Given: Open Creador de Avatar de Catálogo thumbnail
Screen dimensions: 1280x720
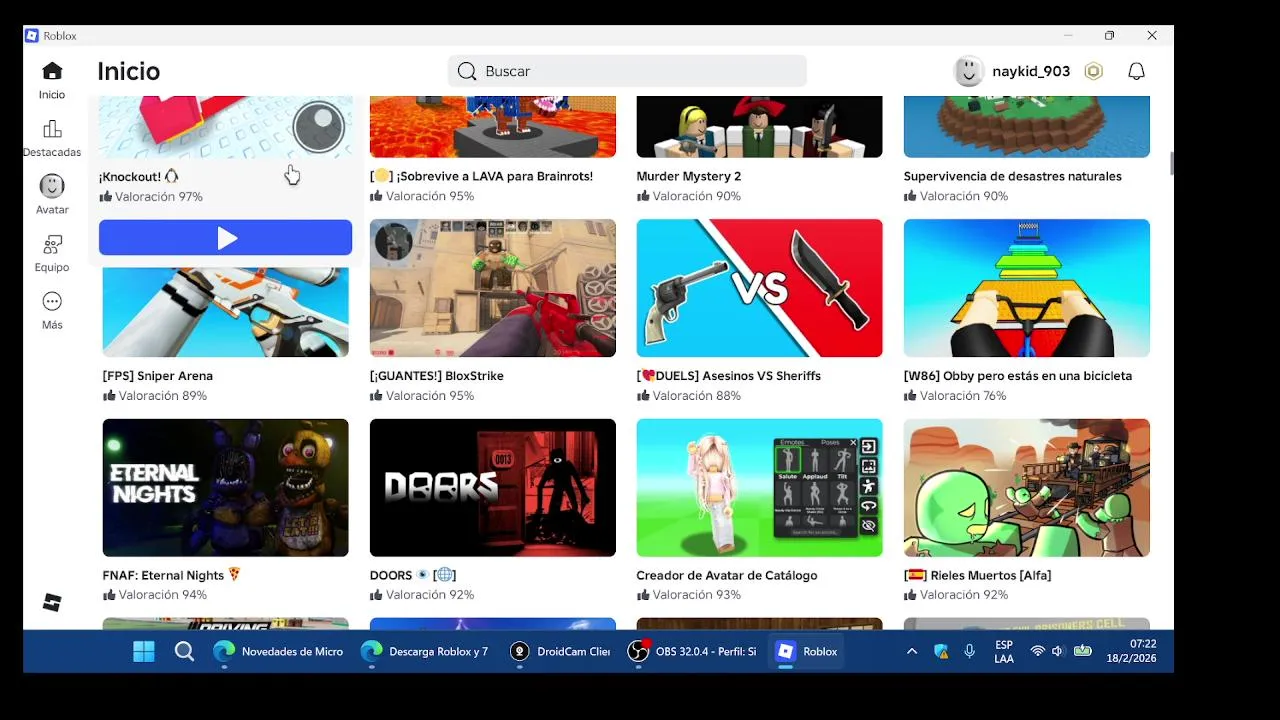Looking at the screenshot, I should (760, 487).
